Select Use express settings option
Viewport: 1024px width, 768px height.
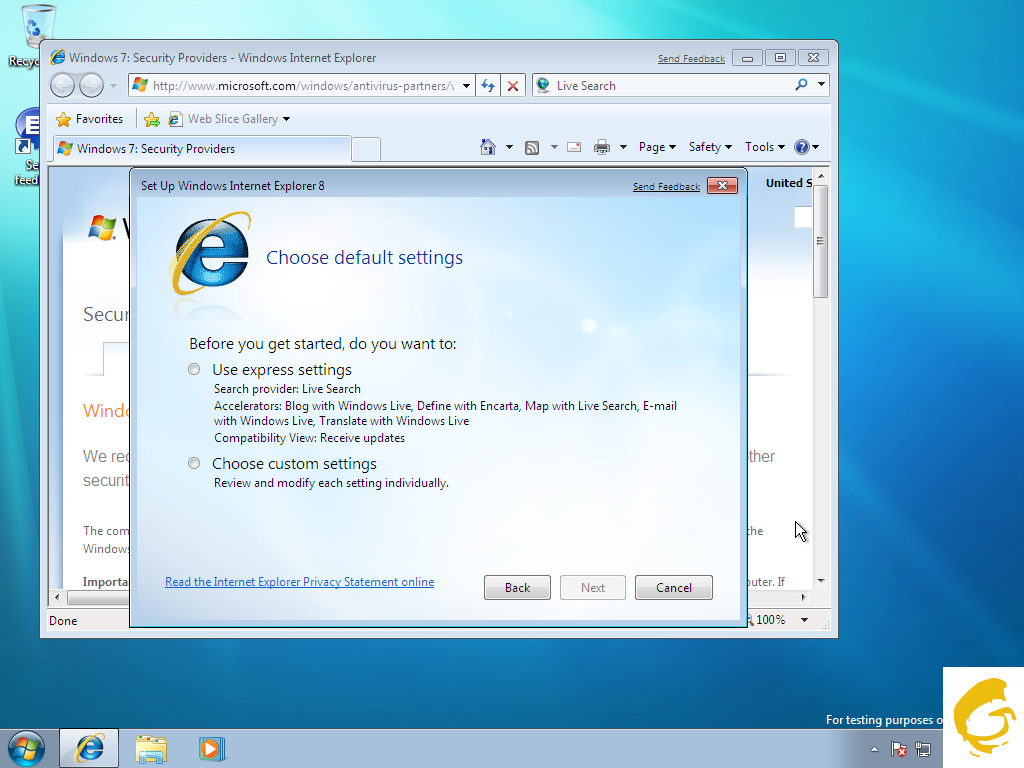coord(194,370)
